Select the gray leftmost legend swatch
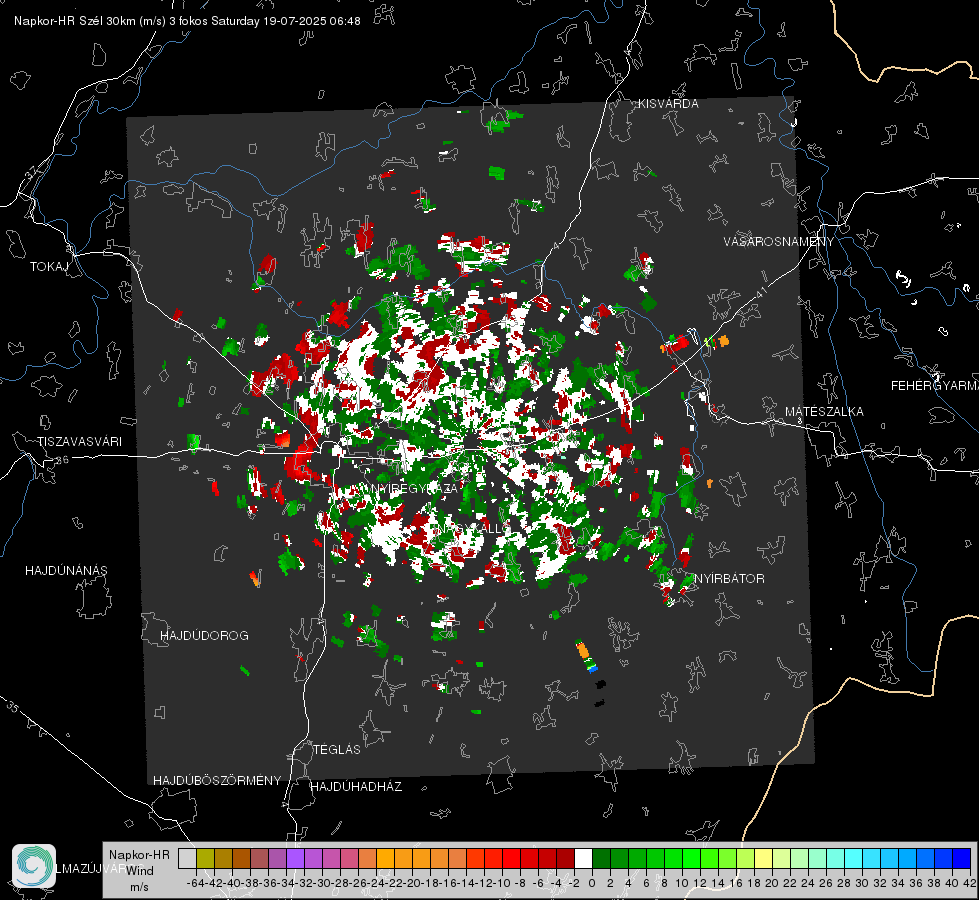The image size is (979, 900). [x=187, y=858]
